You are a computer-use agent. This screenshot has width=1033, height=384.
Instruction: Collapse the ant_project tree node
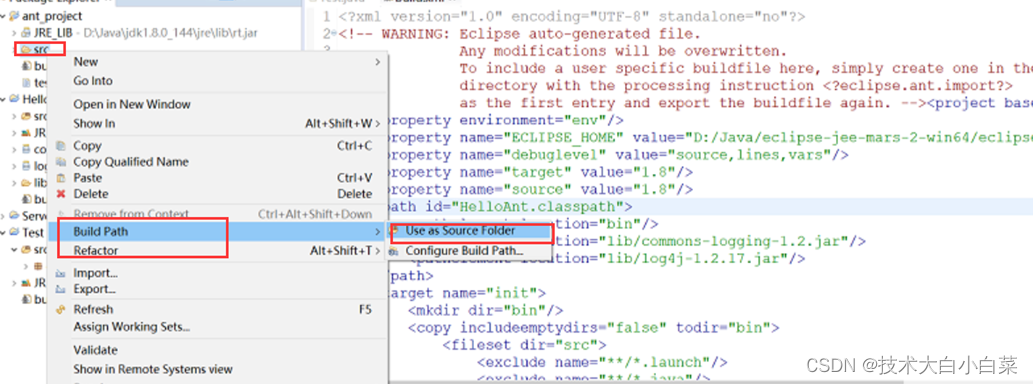point(4,16)
